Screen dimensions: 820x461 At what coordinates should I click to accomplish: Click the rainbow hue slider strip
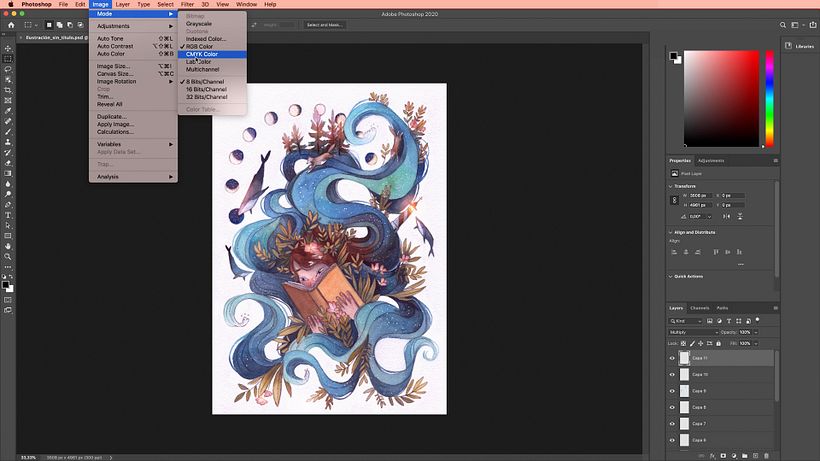click(x=770, y=99)
